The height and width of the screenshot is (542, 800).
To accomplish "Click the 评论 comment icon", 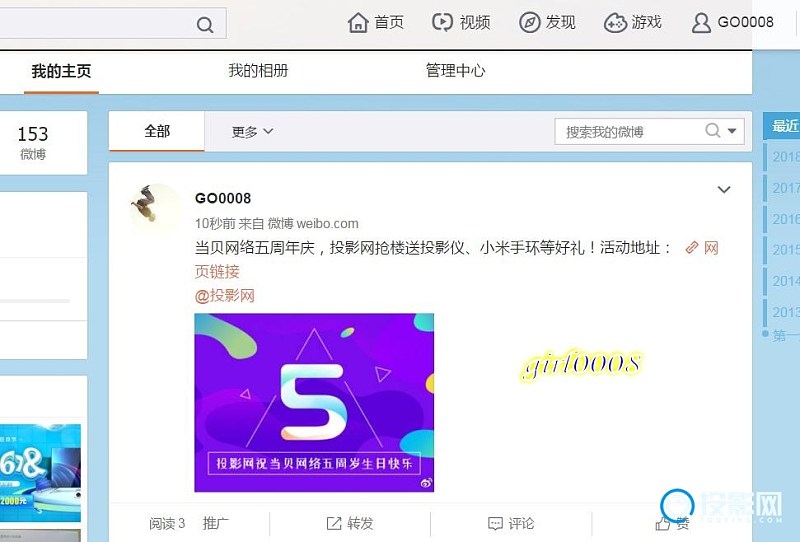I will click(x=495, y=524).
